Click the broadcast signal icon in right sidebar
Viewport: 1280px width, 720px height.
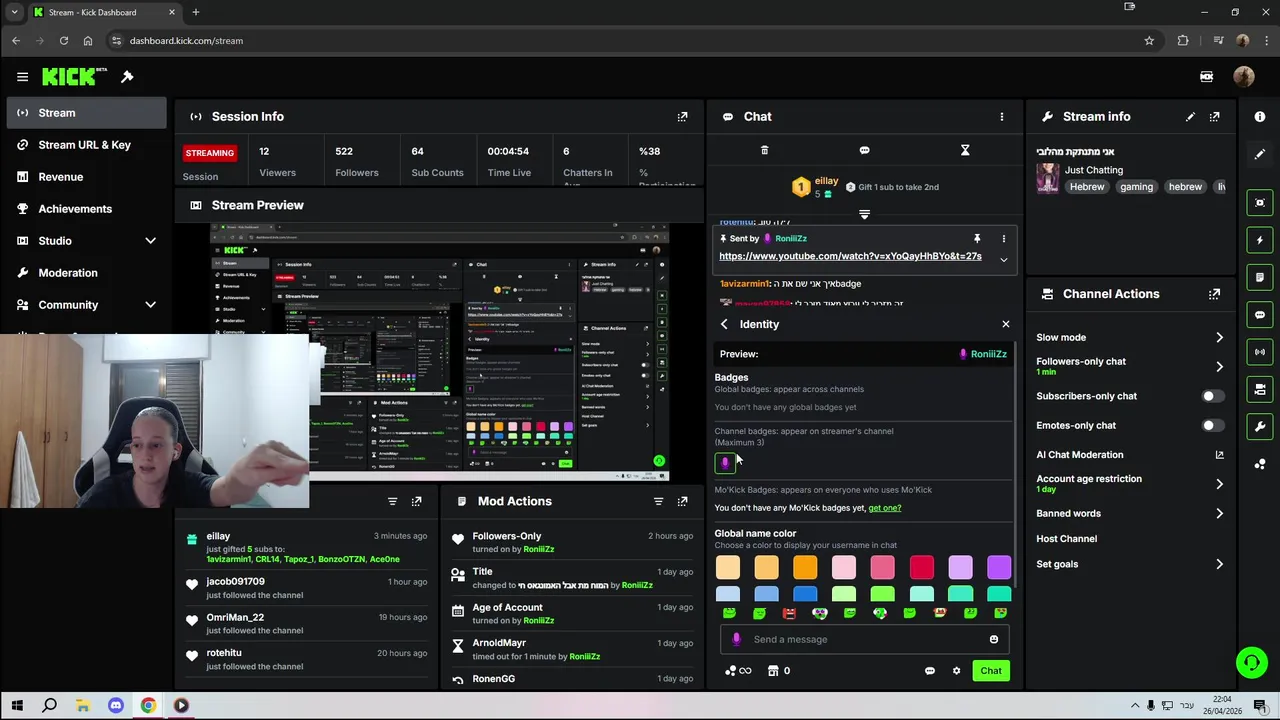click(1259, 352)
